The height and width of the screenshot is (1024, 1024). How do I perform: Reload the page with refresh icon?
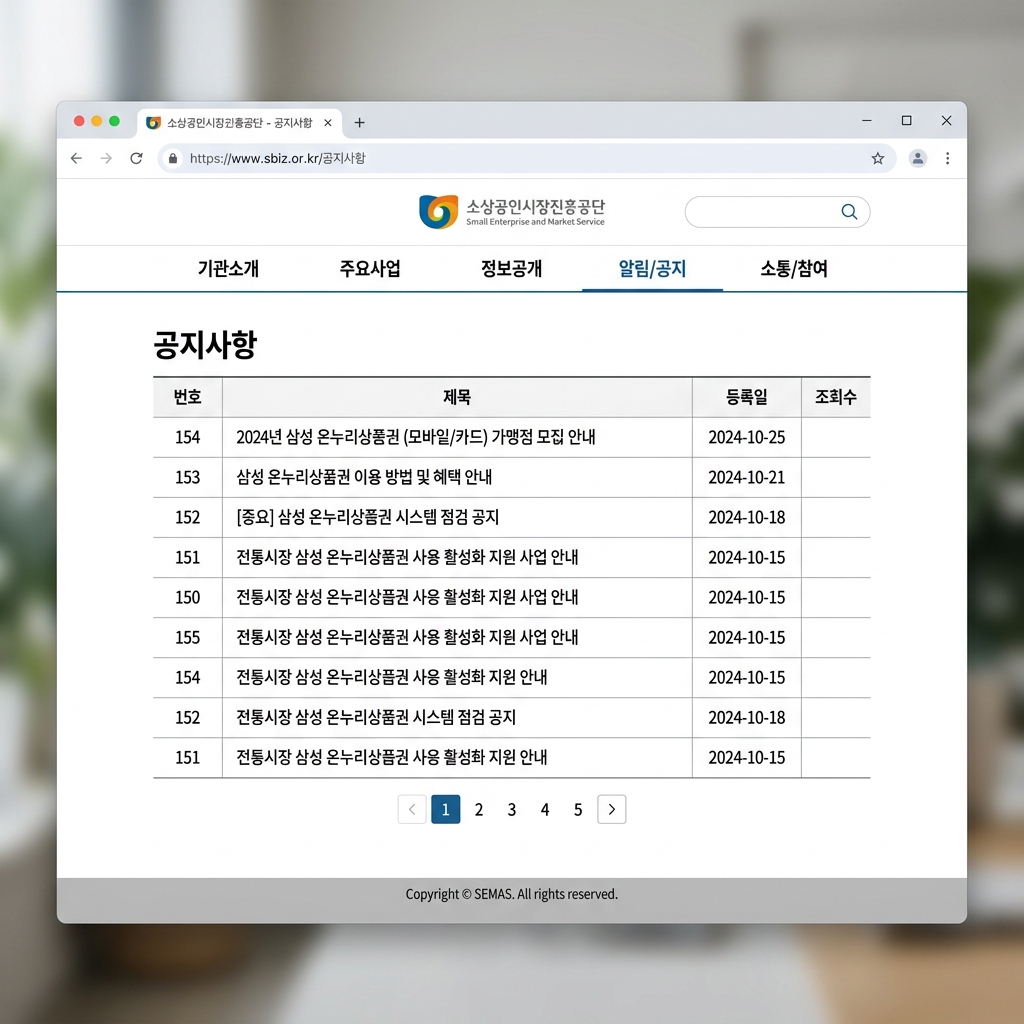(x=136, y=158)
